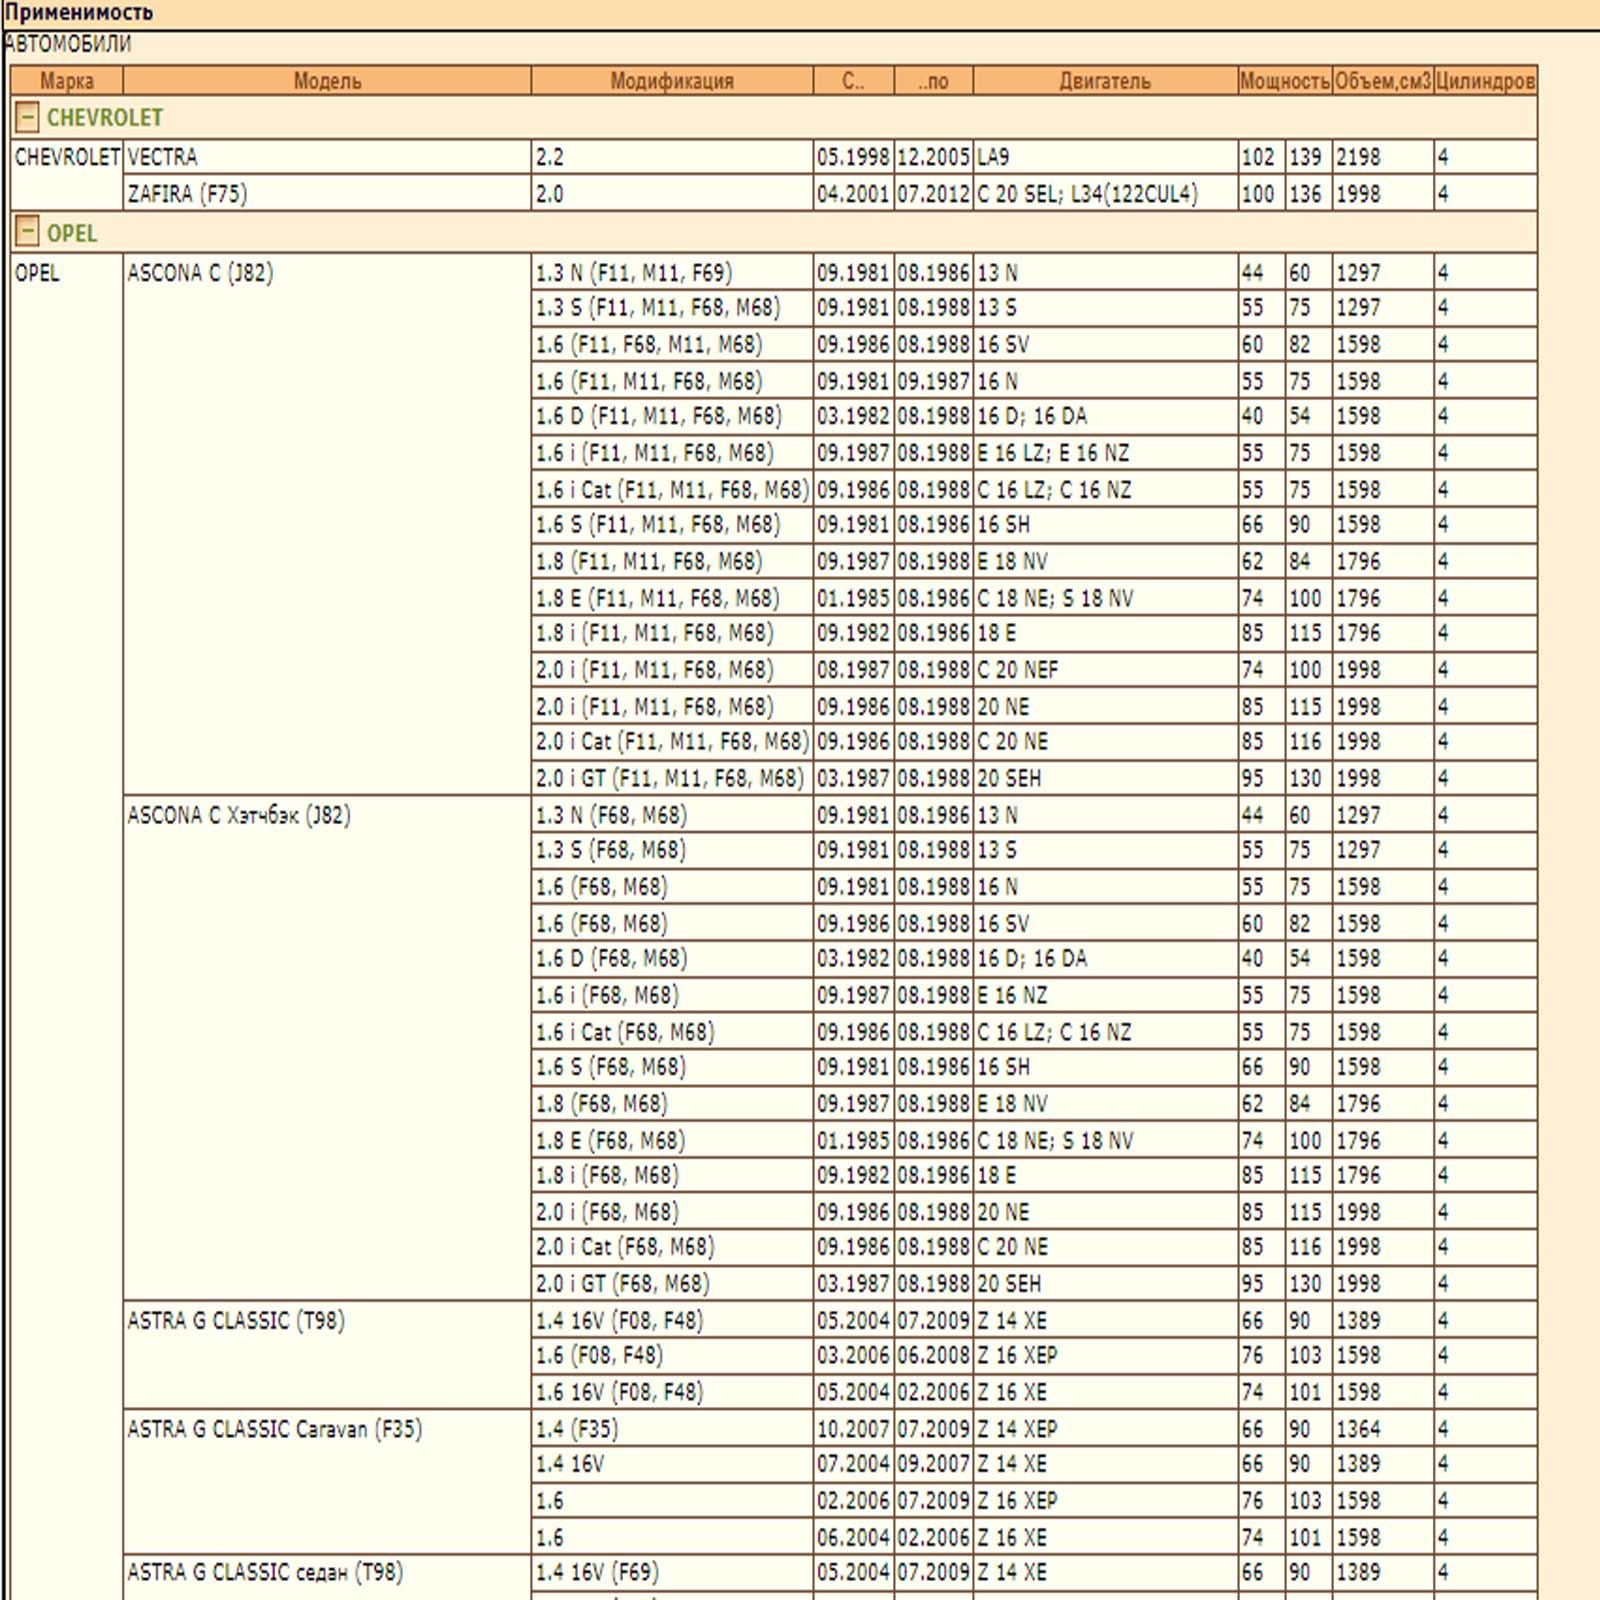Sort by Модель column header
Viewport: 1600px width, 1600px height.
pyautogui.click(x=327, y=81)
